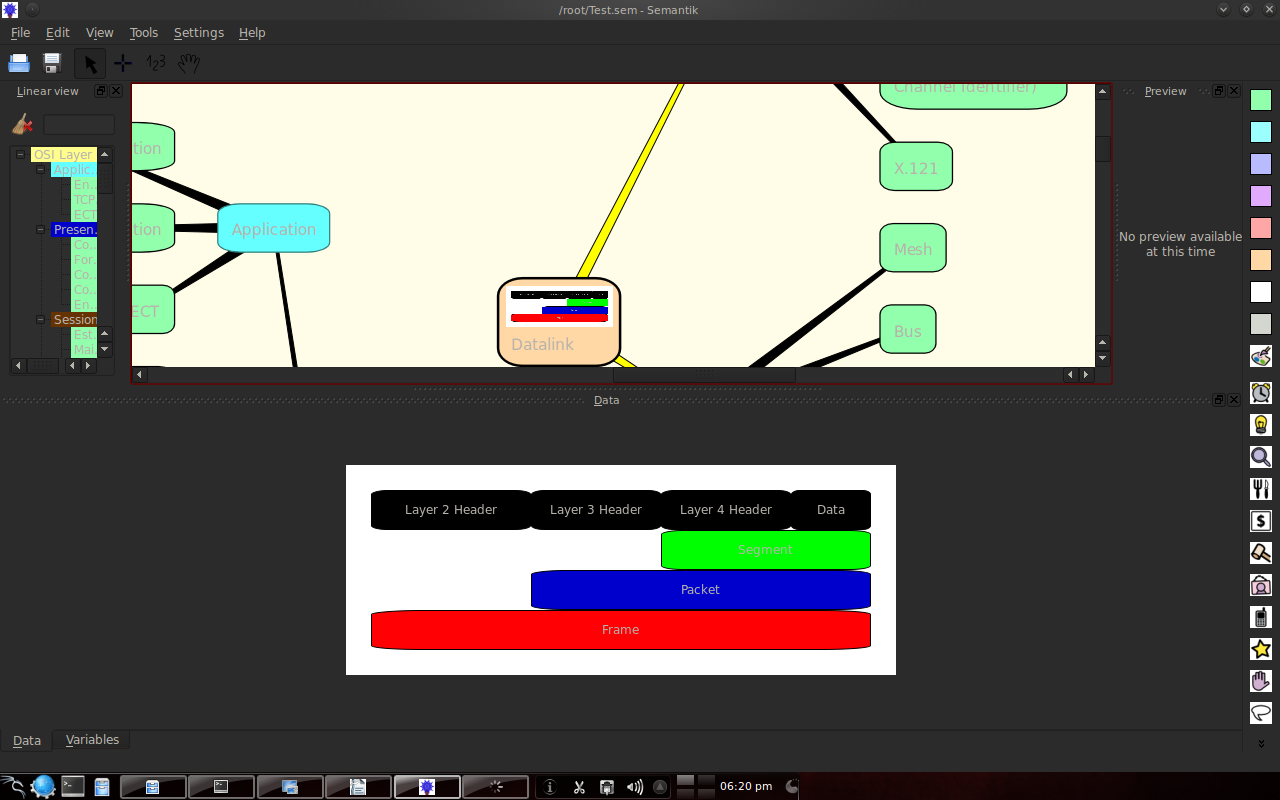The height and width of the screenshot is (800, 1280).
Task: Collapse the OSI Layer tree node
Action: click(x=20, y=154)
